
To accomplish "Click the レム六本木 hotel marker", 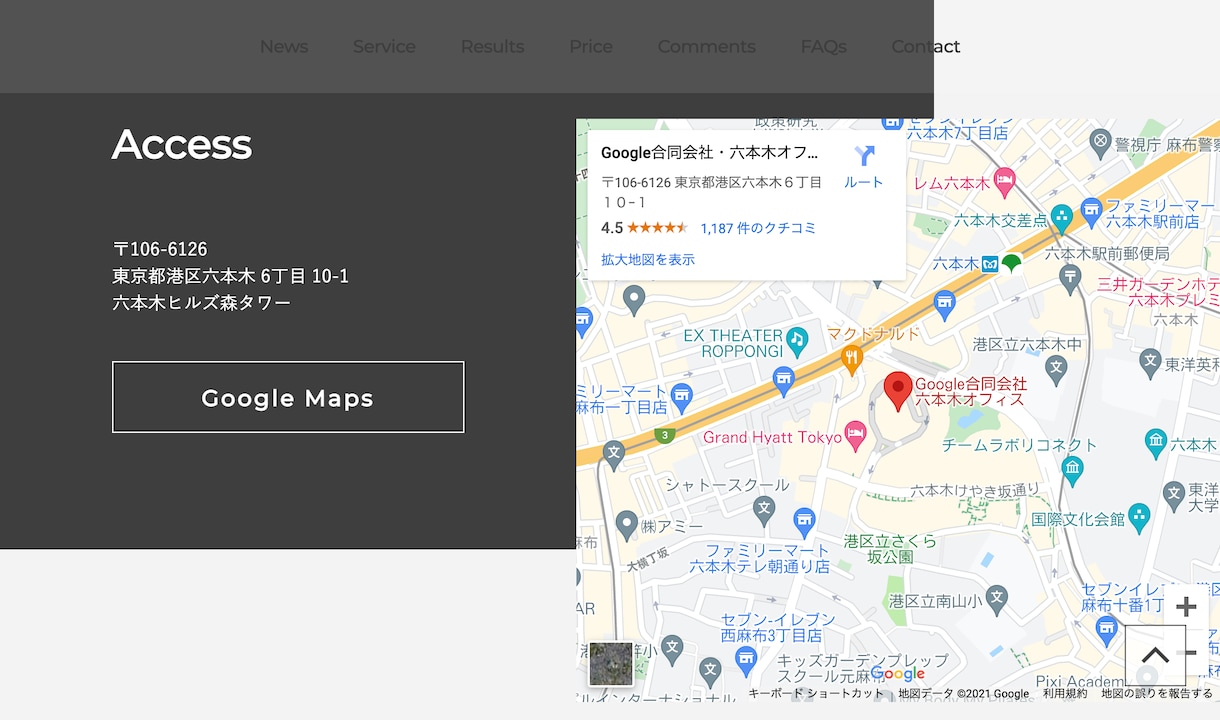I will pyautogui.click(x=1004, y=182).
